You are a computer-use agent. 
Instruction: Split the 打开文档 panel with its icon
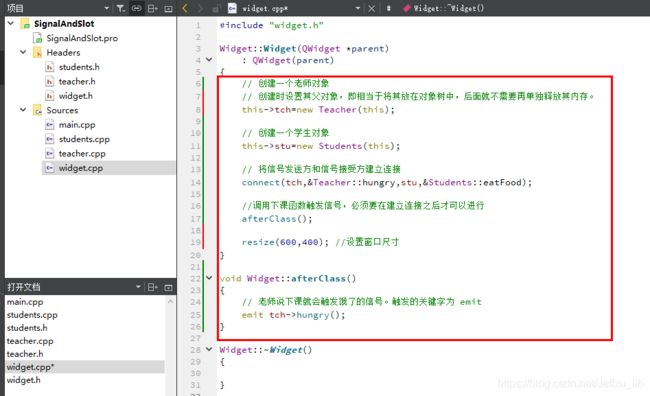[x=153, y=287]
